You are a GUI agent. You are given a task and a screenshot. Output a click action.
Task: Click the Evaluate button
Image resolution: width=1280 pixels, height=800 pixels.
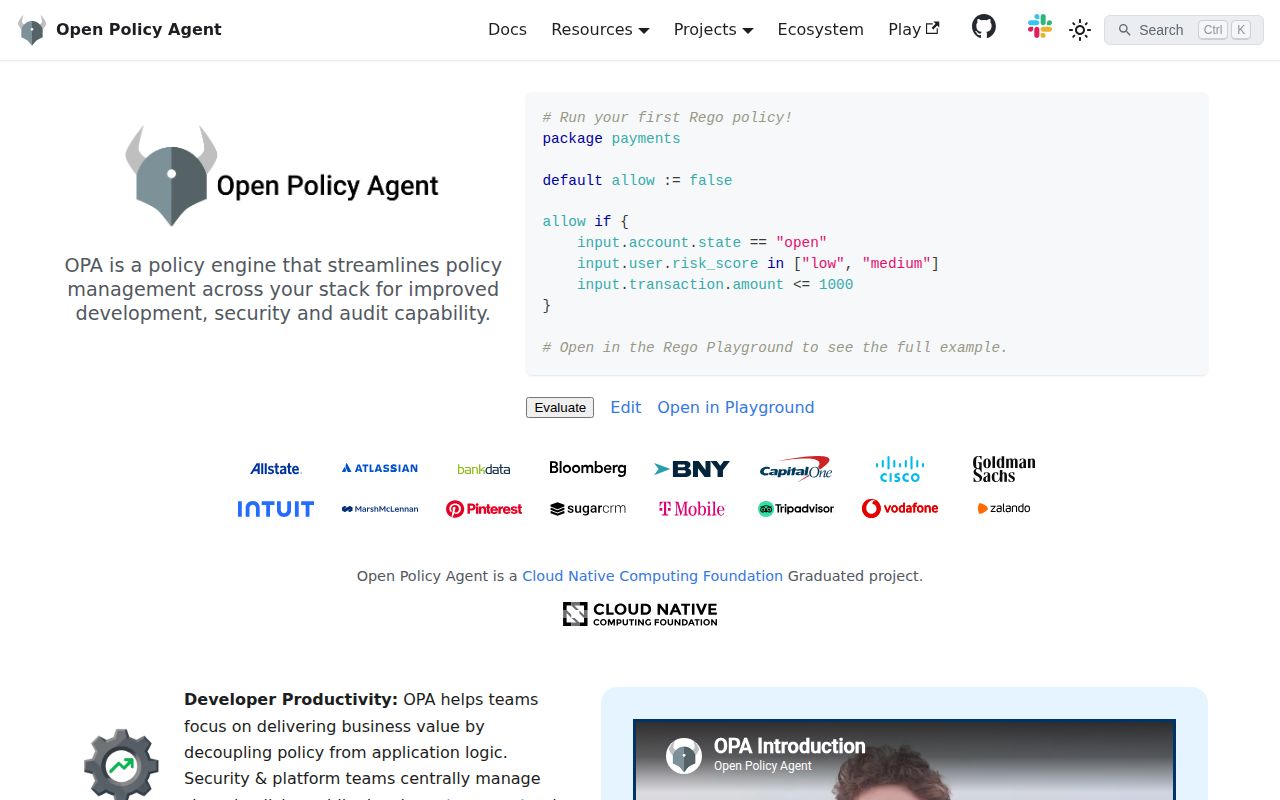560,407
